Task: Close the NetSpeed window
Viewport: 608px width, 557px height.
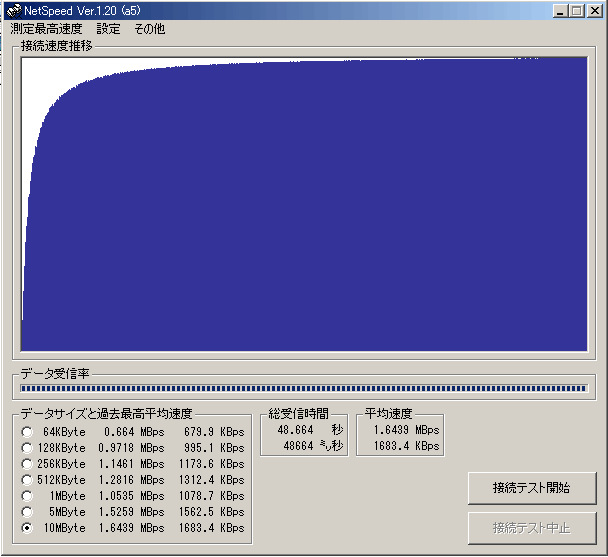Action: [594, 11]
